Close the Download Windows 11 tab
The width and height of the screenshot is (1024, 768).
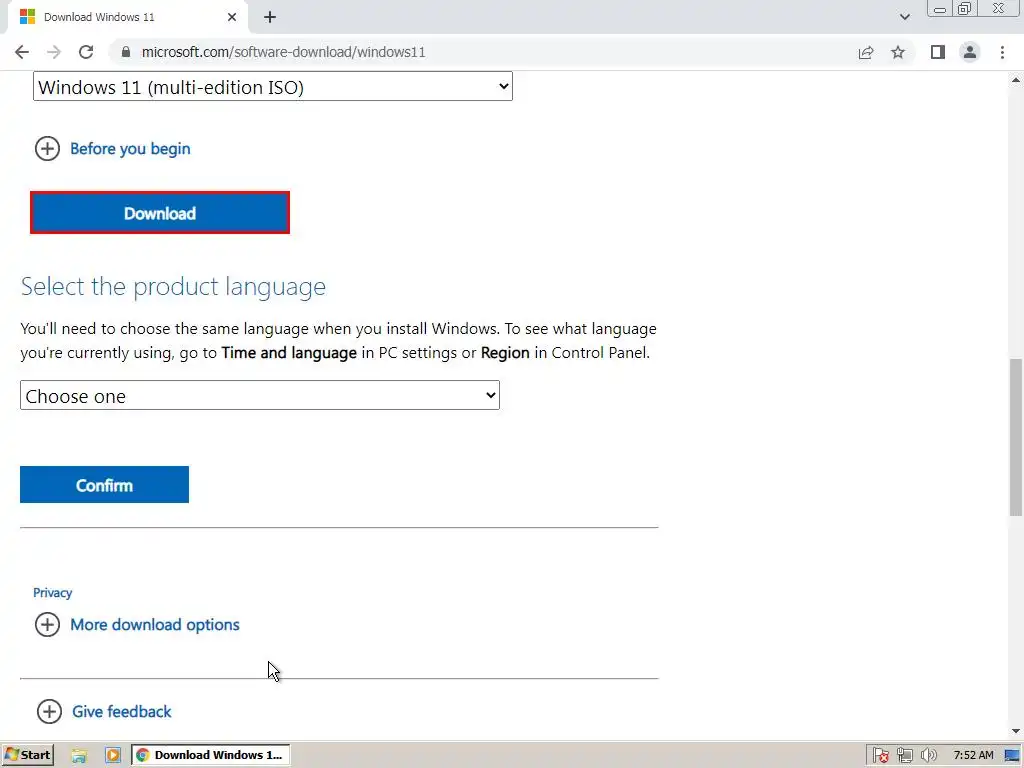point(232,17)
